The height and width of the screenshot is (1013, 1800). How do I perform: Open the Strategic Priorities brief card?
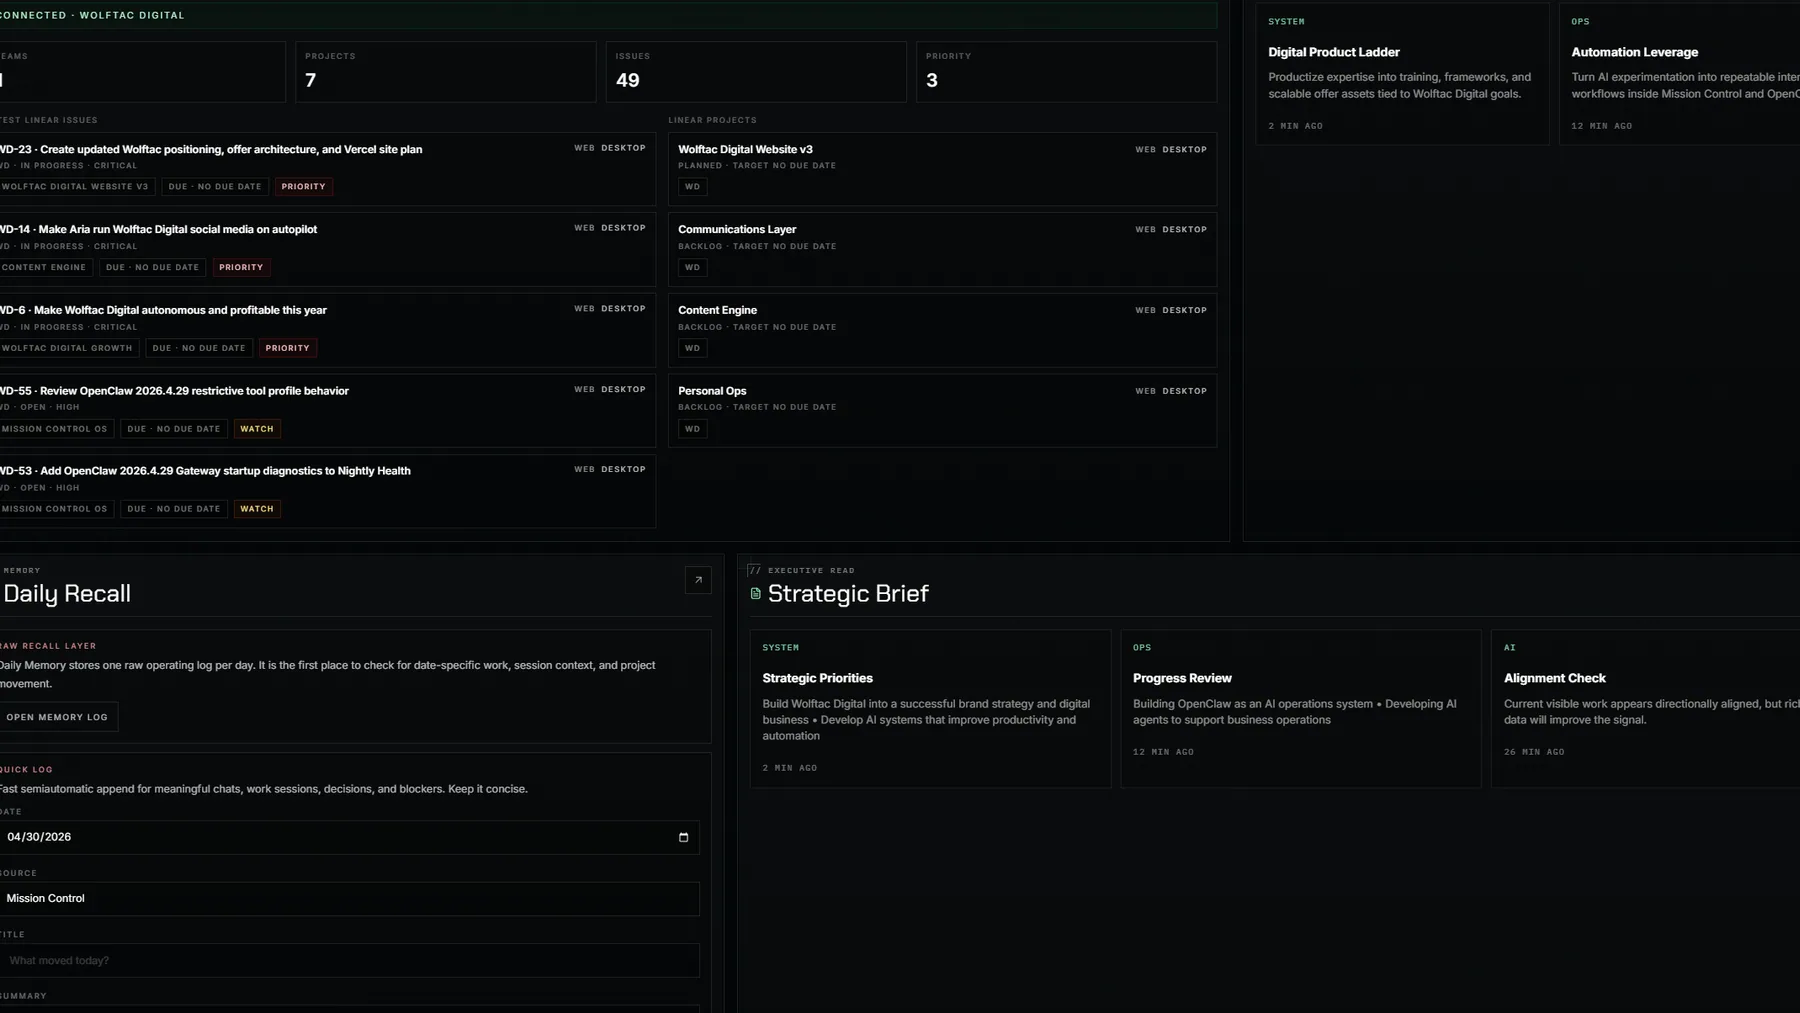point(930,708)
